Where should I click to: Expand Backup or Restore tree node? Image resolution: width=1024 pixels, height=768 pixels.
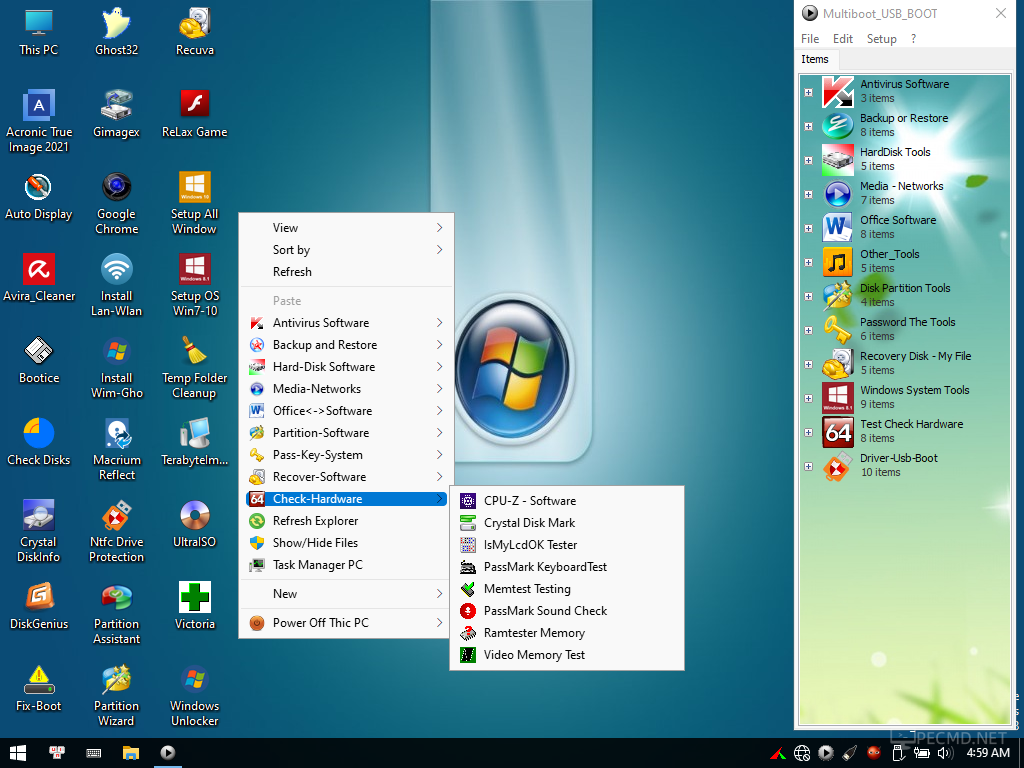(x=808, y=126)
